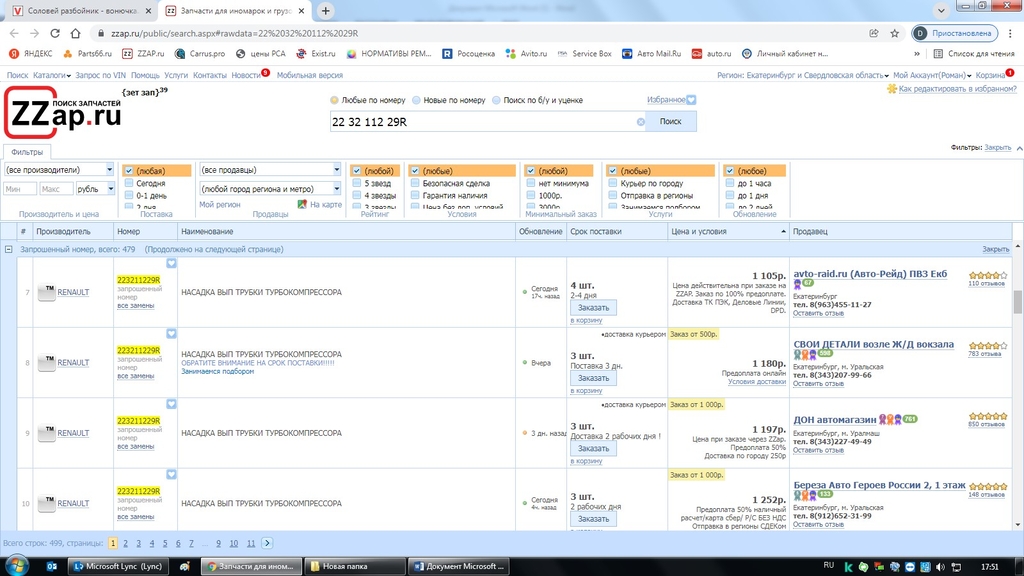This screenshot has height=576, width=1024.
Task: Add the avto-raid.ru row part to favorites
Action: tap(171, 263)
